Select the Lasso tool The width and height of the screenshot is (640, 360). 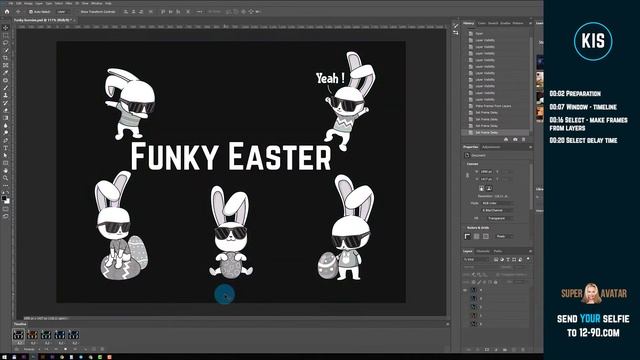point(6,42)
